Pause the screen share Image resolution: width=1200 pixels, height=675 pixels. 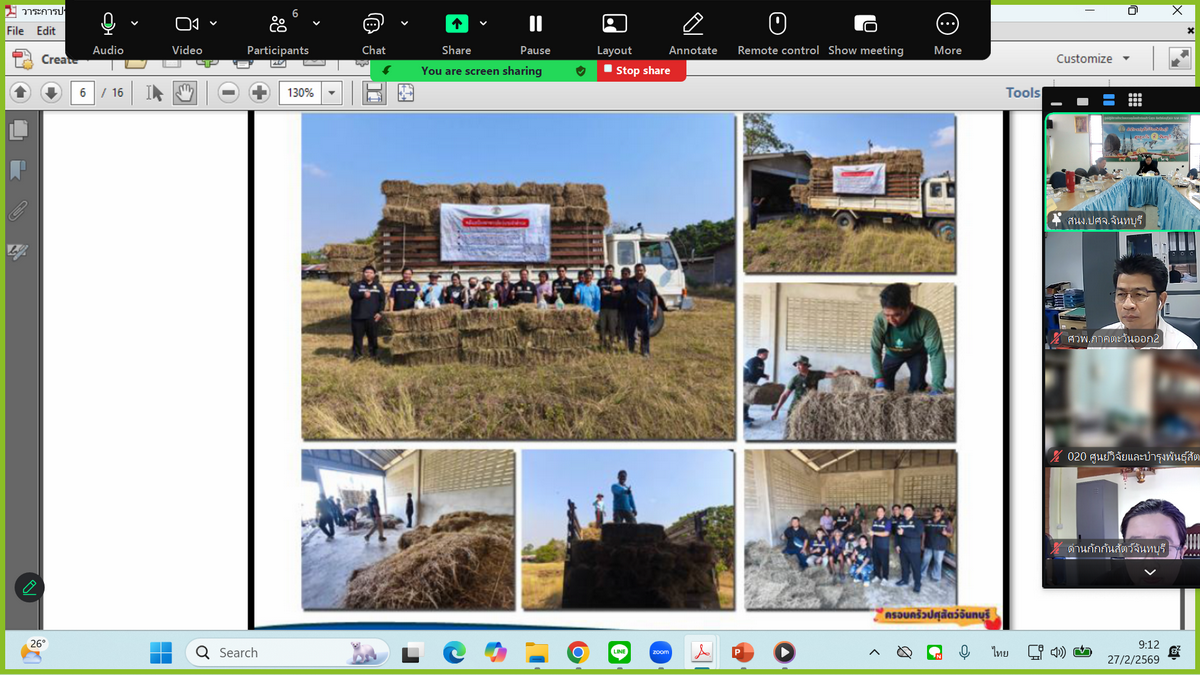coord(535,24)
